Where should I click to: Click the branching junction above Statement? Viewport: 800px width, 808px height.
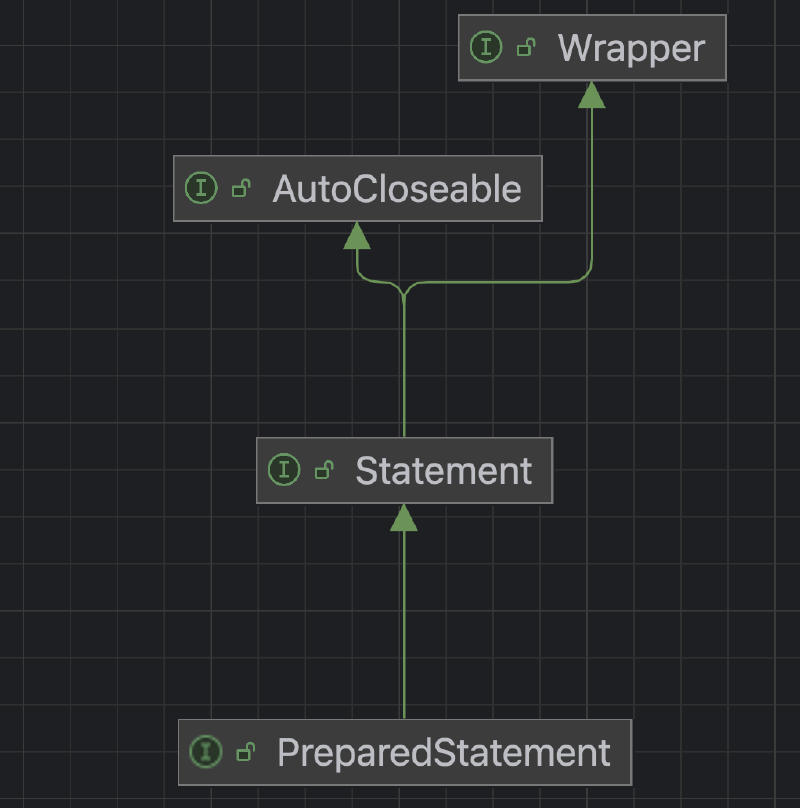[404, 292]
